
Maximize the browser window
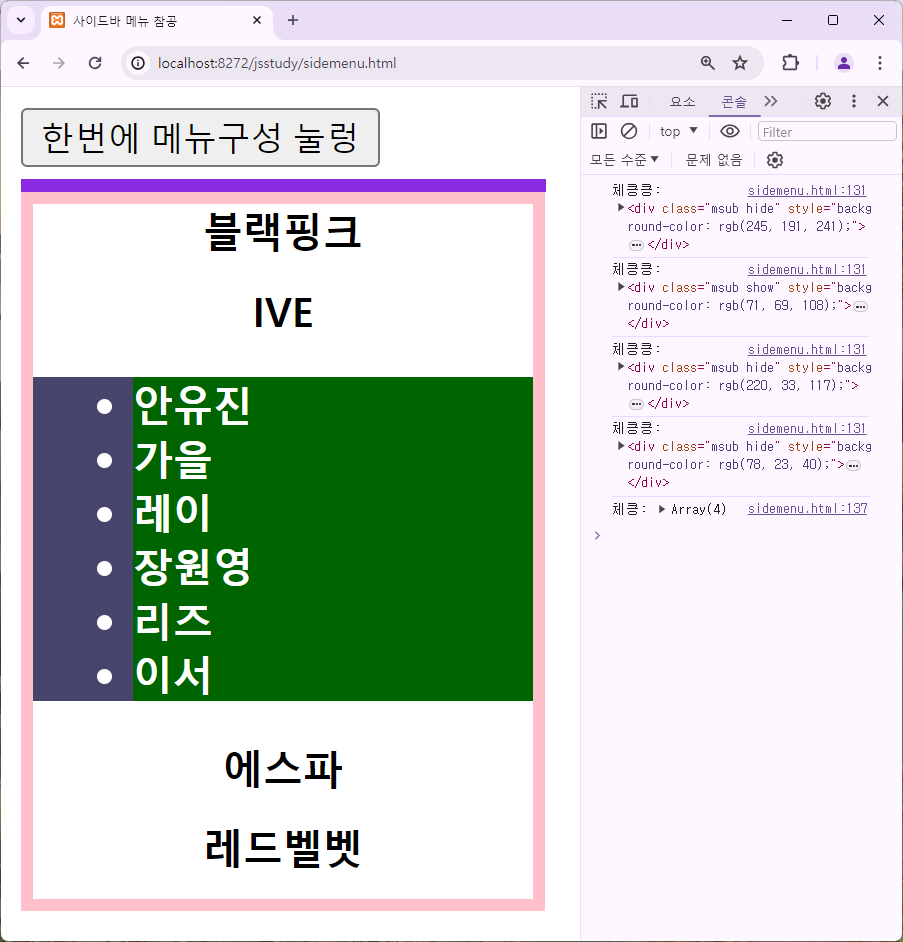833,20
